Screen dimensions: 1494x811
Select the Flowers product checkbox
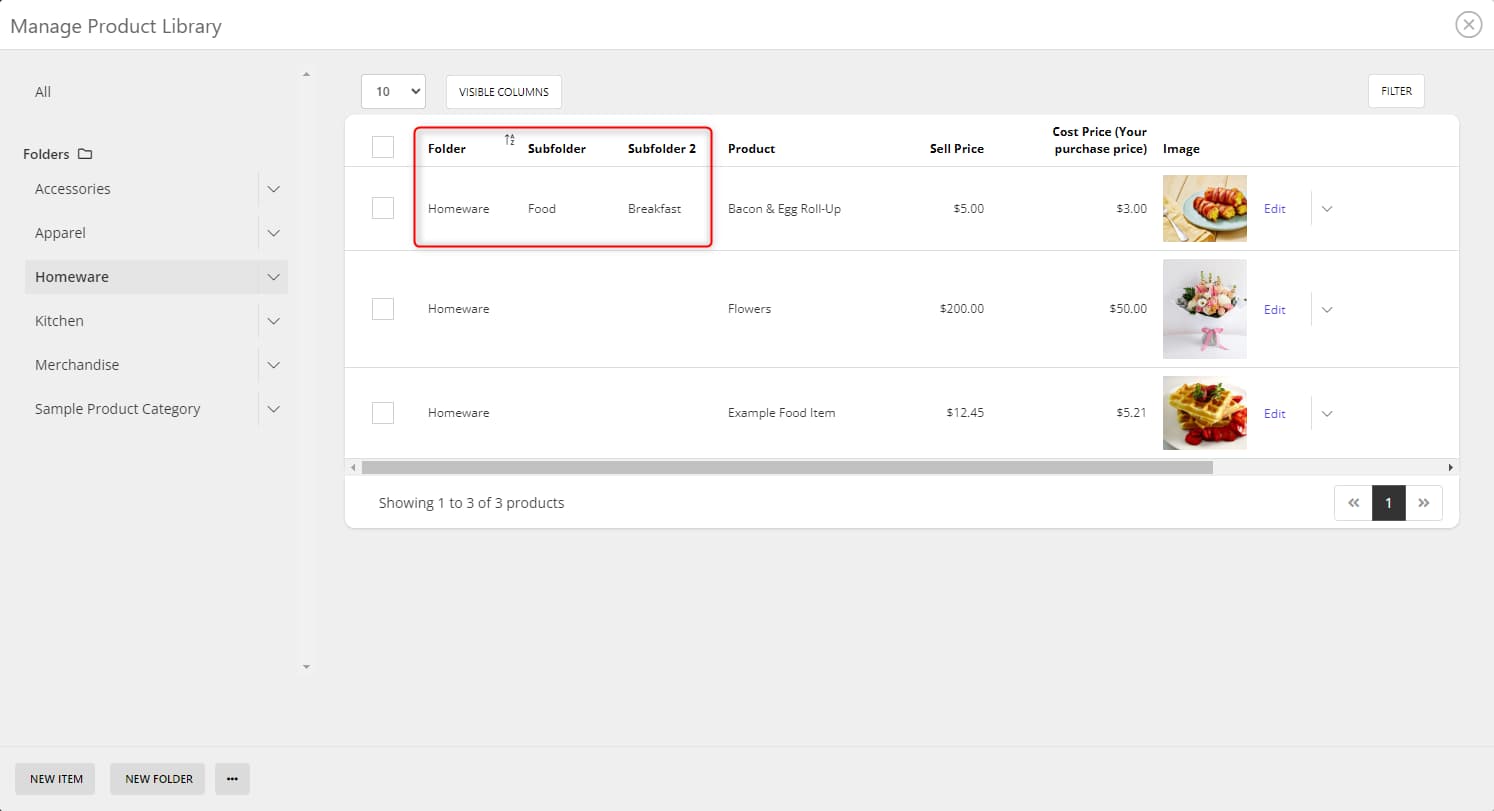point(382,309)
